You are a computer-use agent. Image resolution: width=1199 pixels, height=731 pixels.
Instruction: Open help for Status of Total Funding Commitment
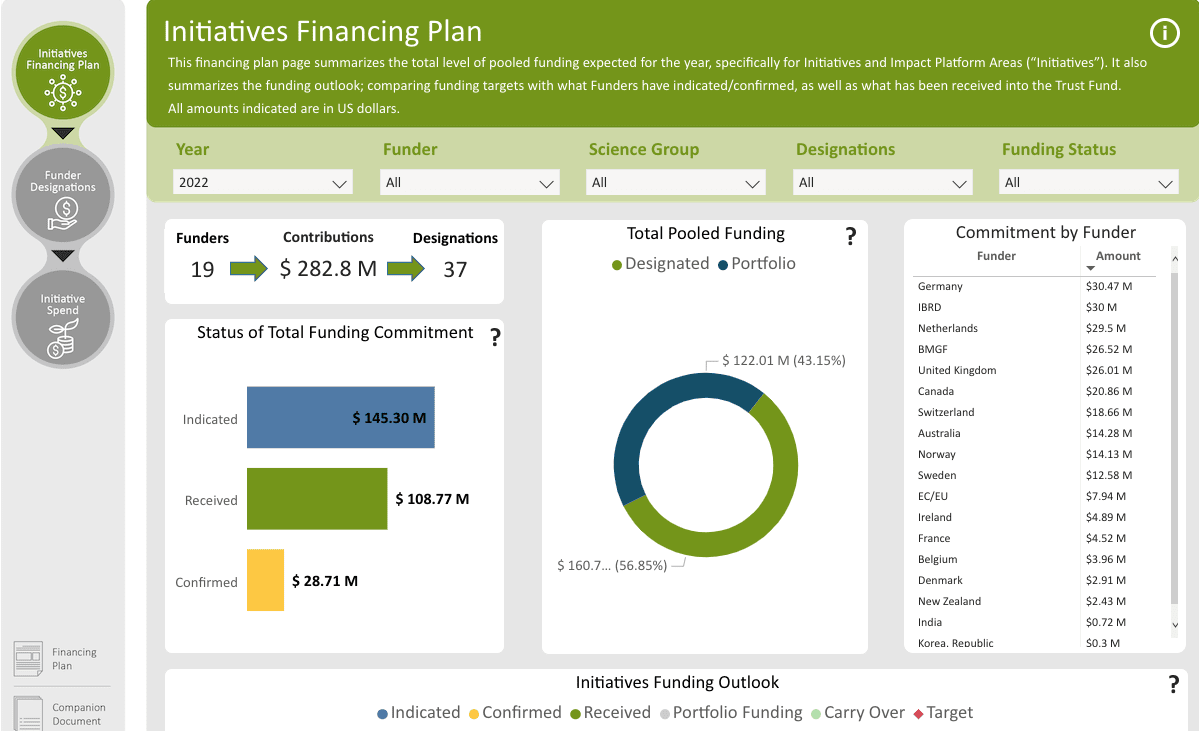click(x=494, y=338)
